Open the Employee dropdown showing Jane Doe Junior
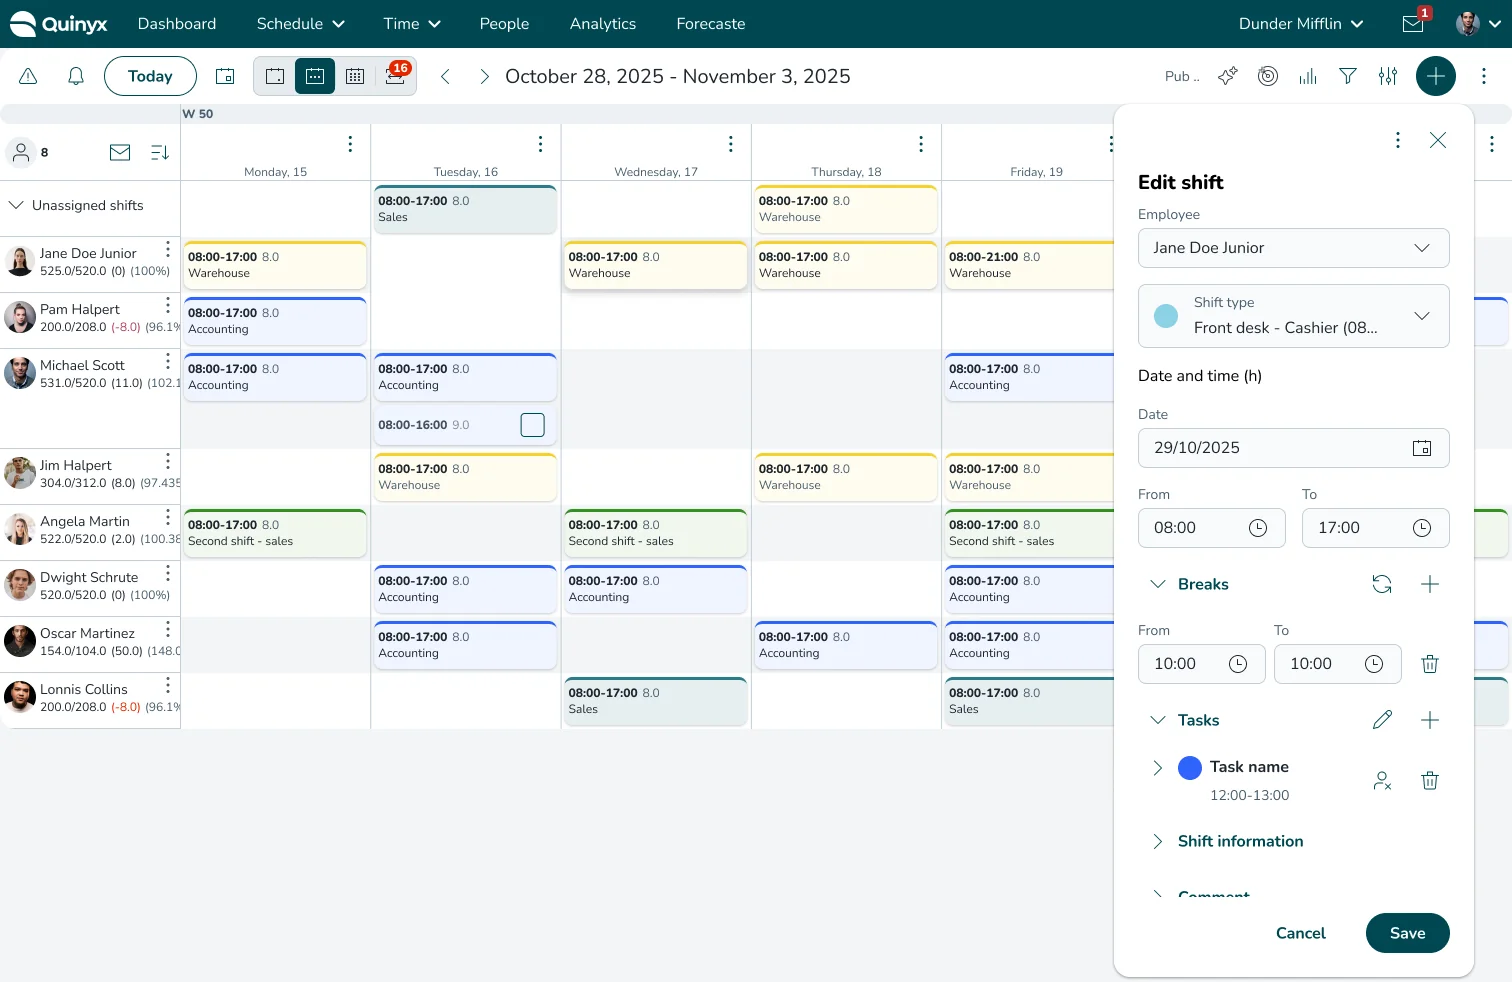 (x=1294, y=248)
